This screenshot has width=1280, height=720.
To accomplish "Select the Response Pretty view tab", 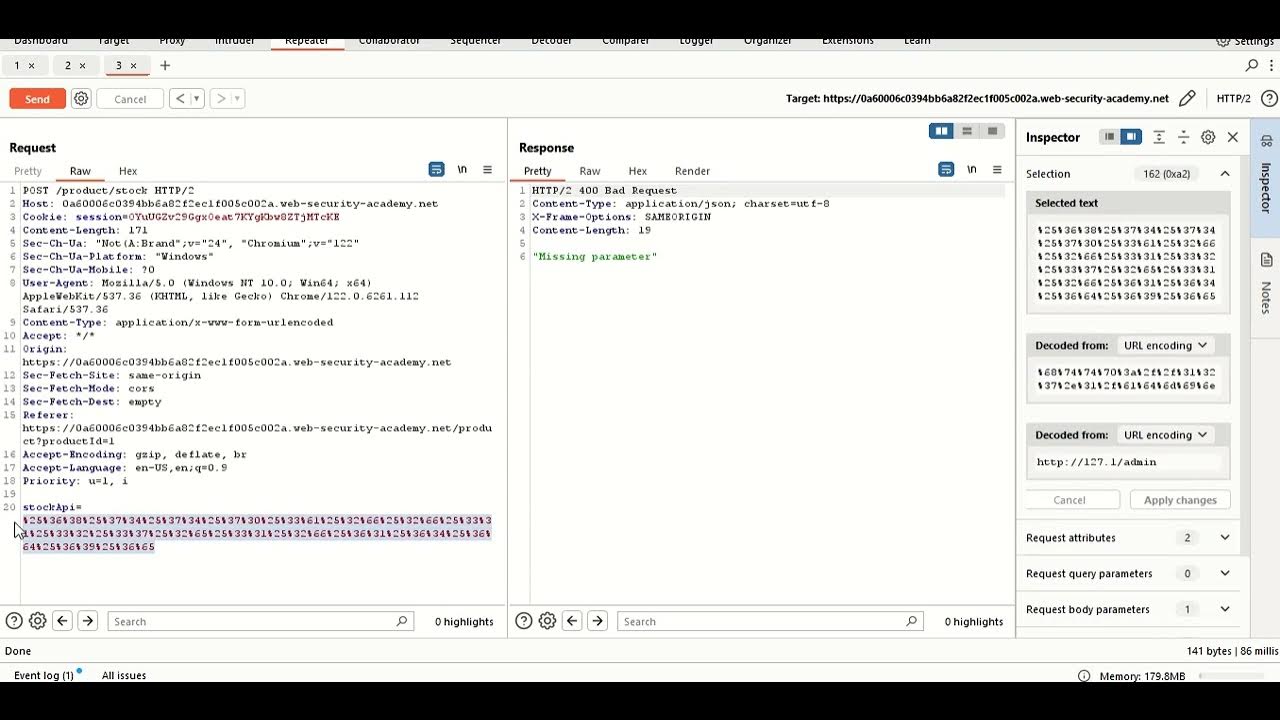I will coord(537,171).
